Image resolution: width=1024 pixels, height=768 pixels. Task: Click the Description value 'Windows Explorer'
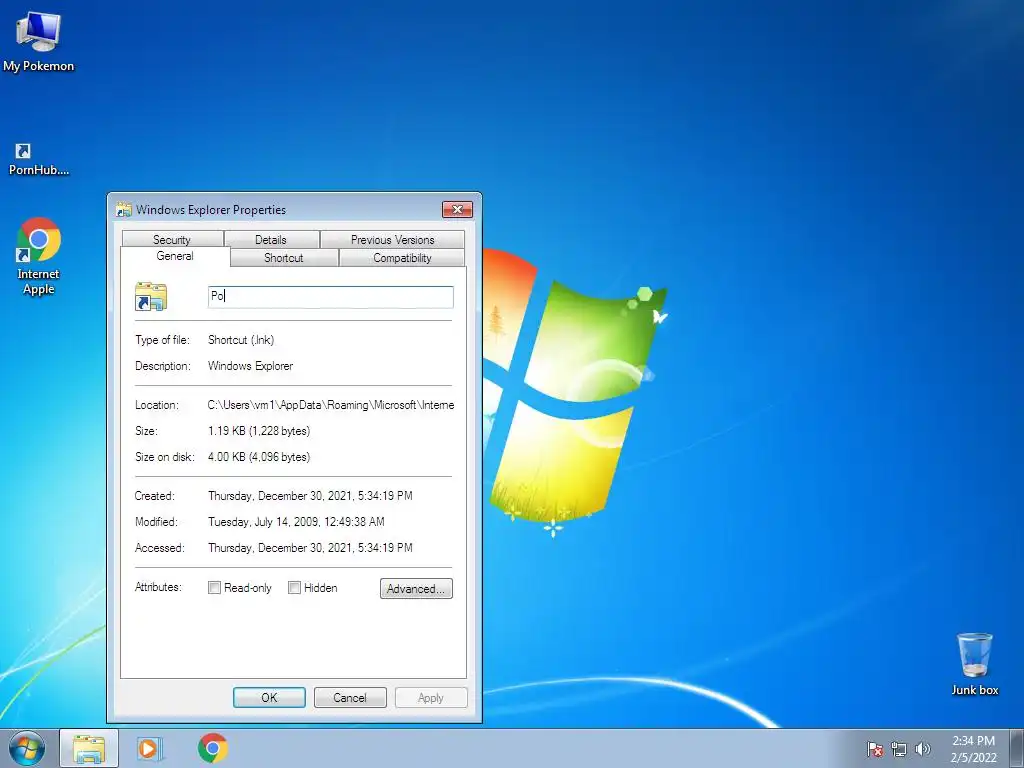(250, 366)
